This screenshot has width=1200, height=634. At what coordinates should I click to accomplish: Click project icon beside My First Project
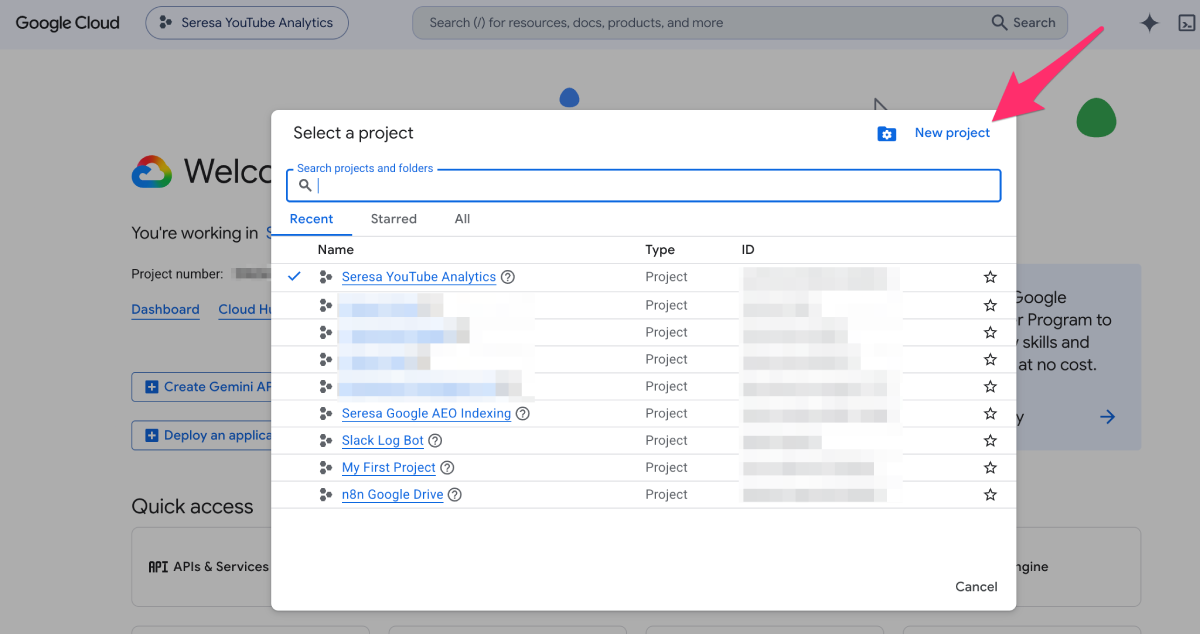tap(325, 467)
